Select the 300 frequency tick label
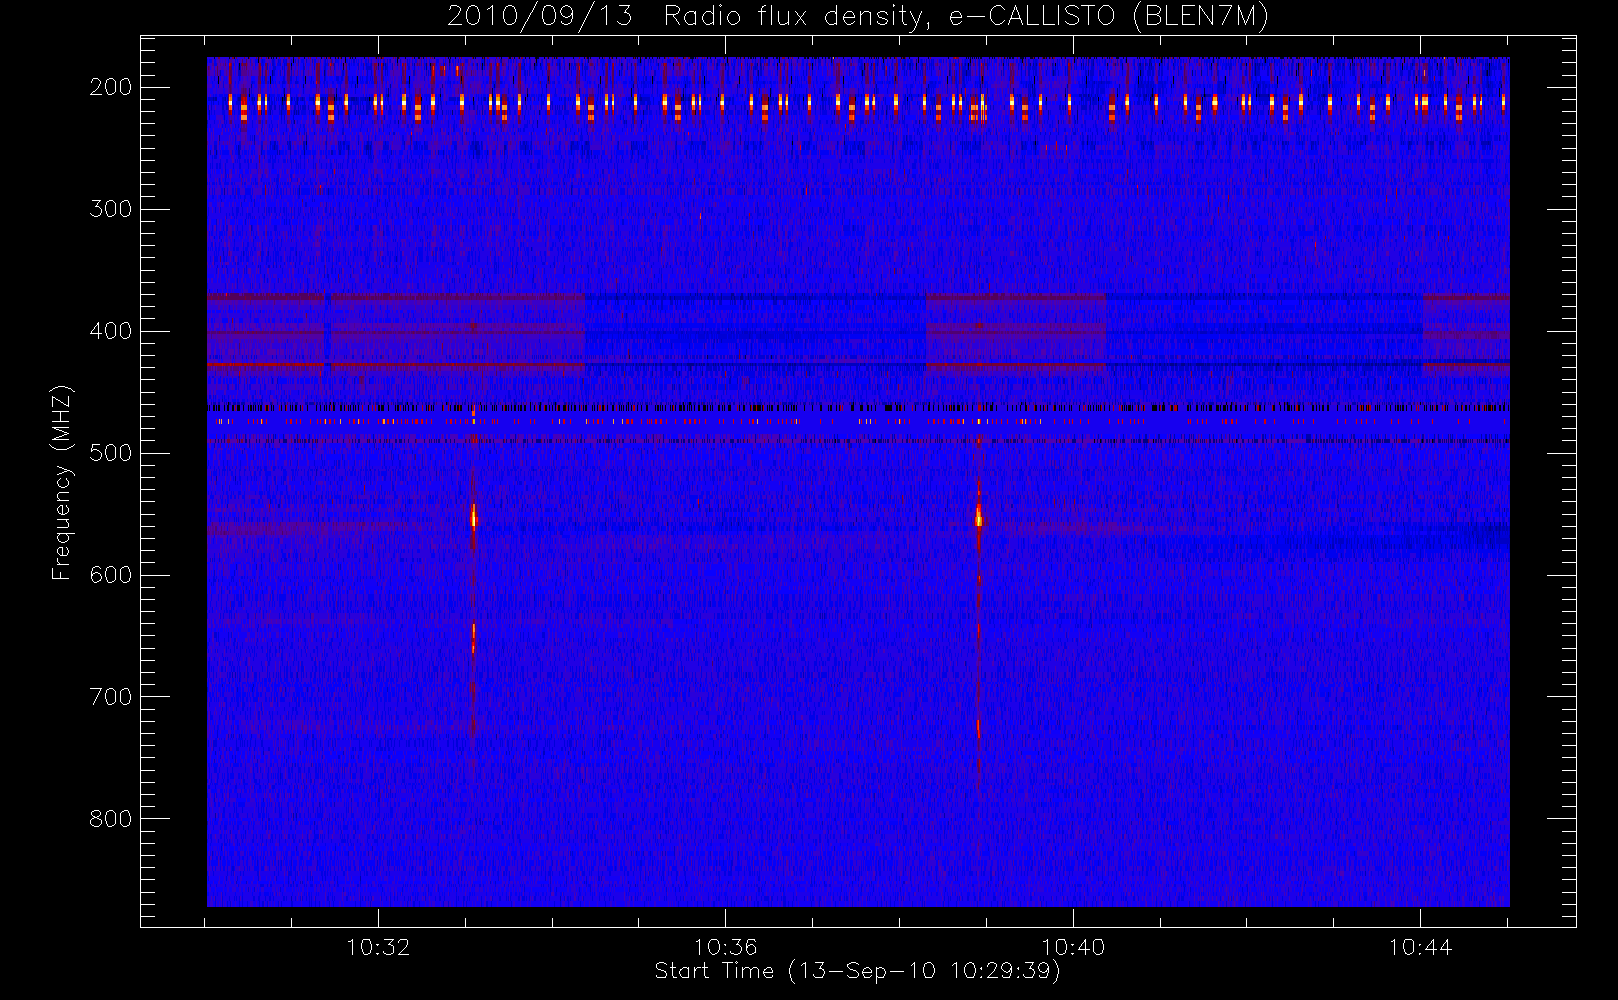Image resolution: width=1618 pixels, height=1000 pixels. click(x=110, y=209)
